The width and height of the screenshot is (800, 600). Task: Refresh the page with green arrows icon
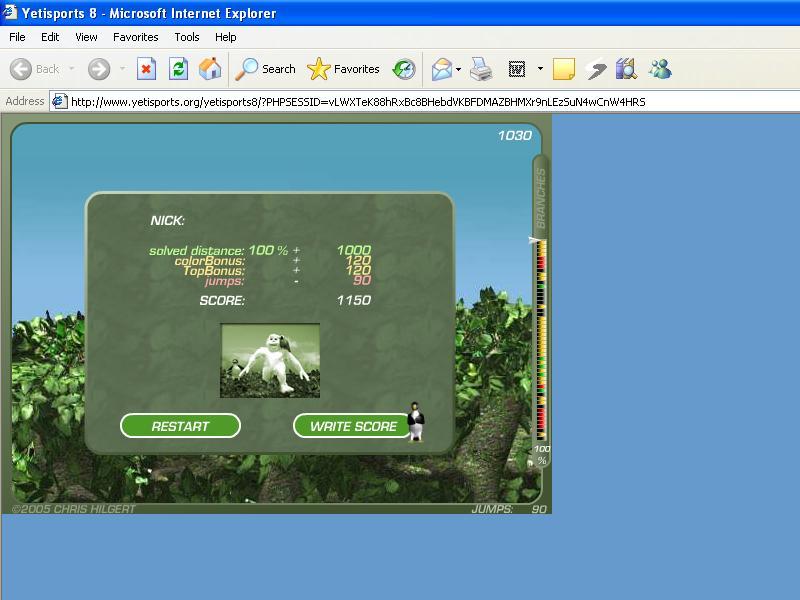click(x=179, y=69)
